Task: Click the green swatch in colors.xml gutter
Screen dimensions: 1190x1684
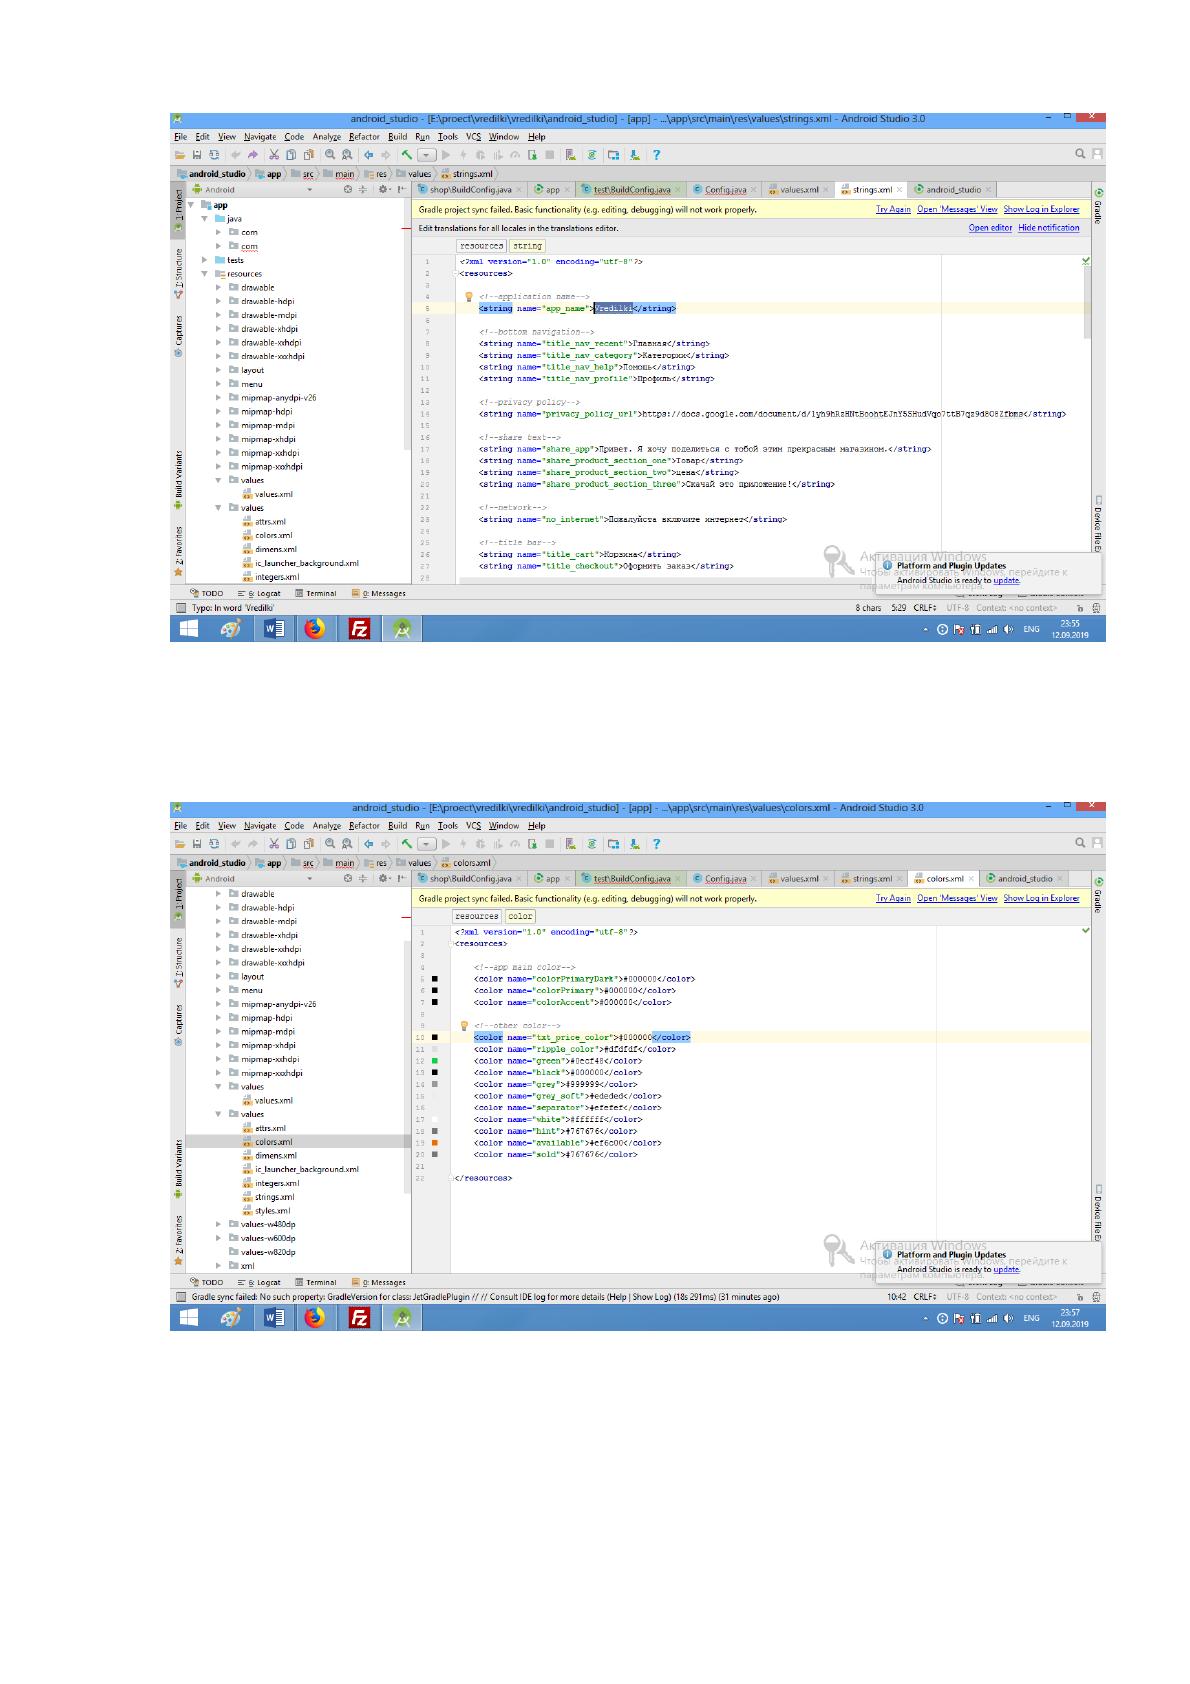Action: (435, 1060)
